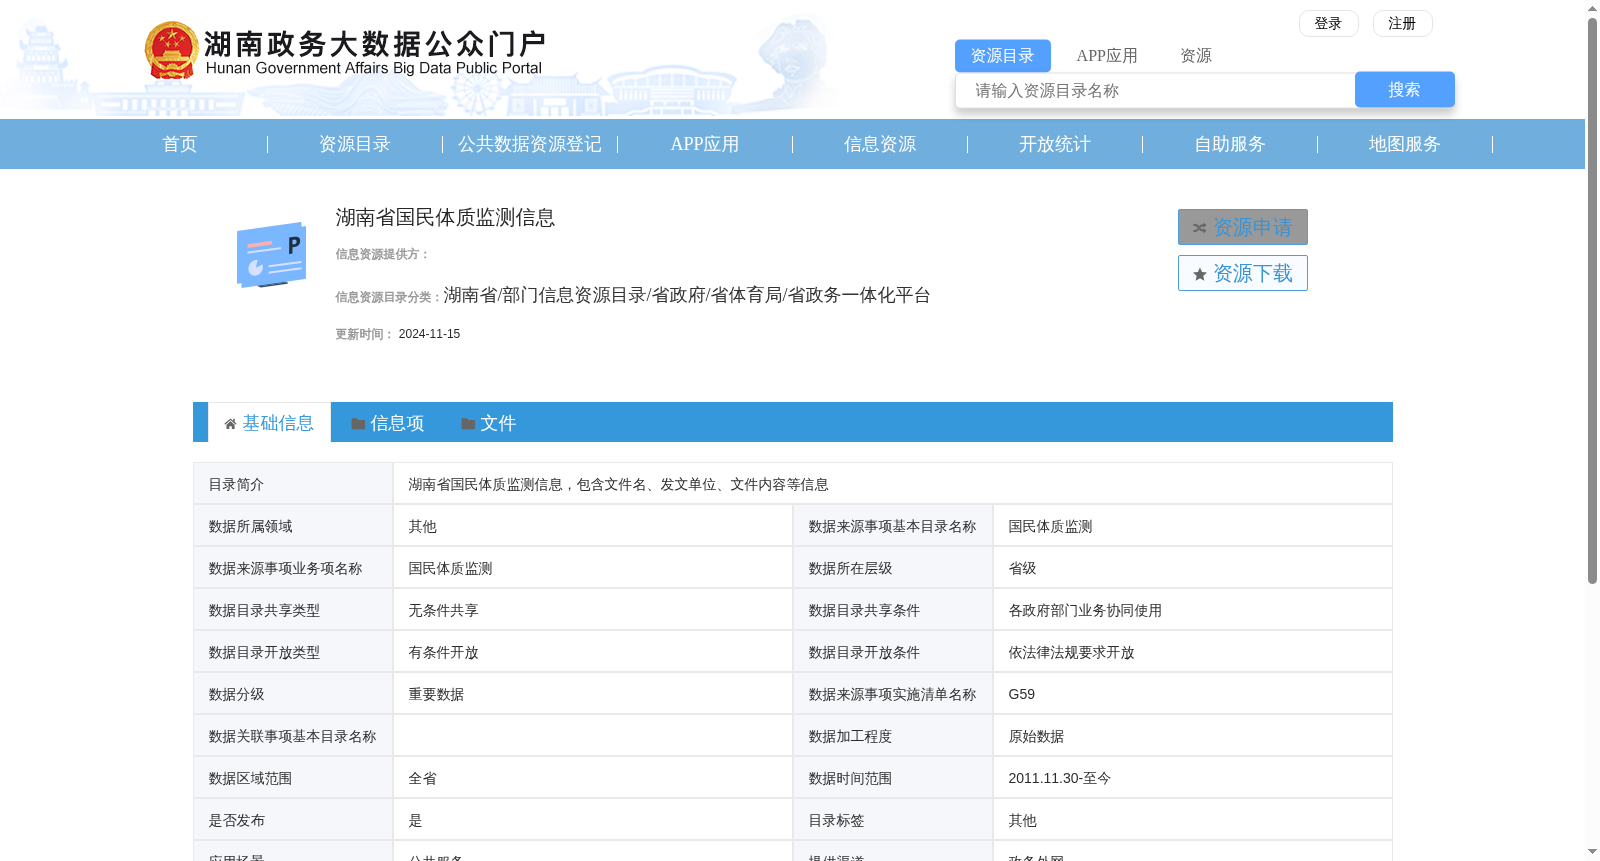Viewport: 1600px width, 861px height.
Task: Click the update date 2024-11-15
Action: click(429, 334)
